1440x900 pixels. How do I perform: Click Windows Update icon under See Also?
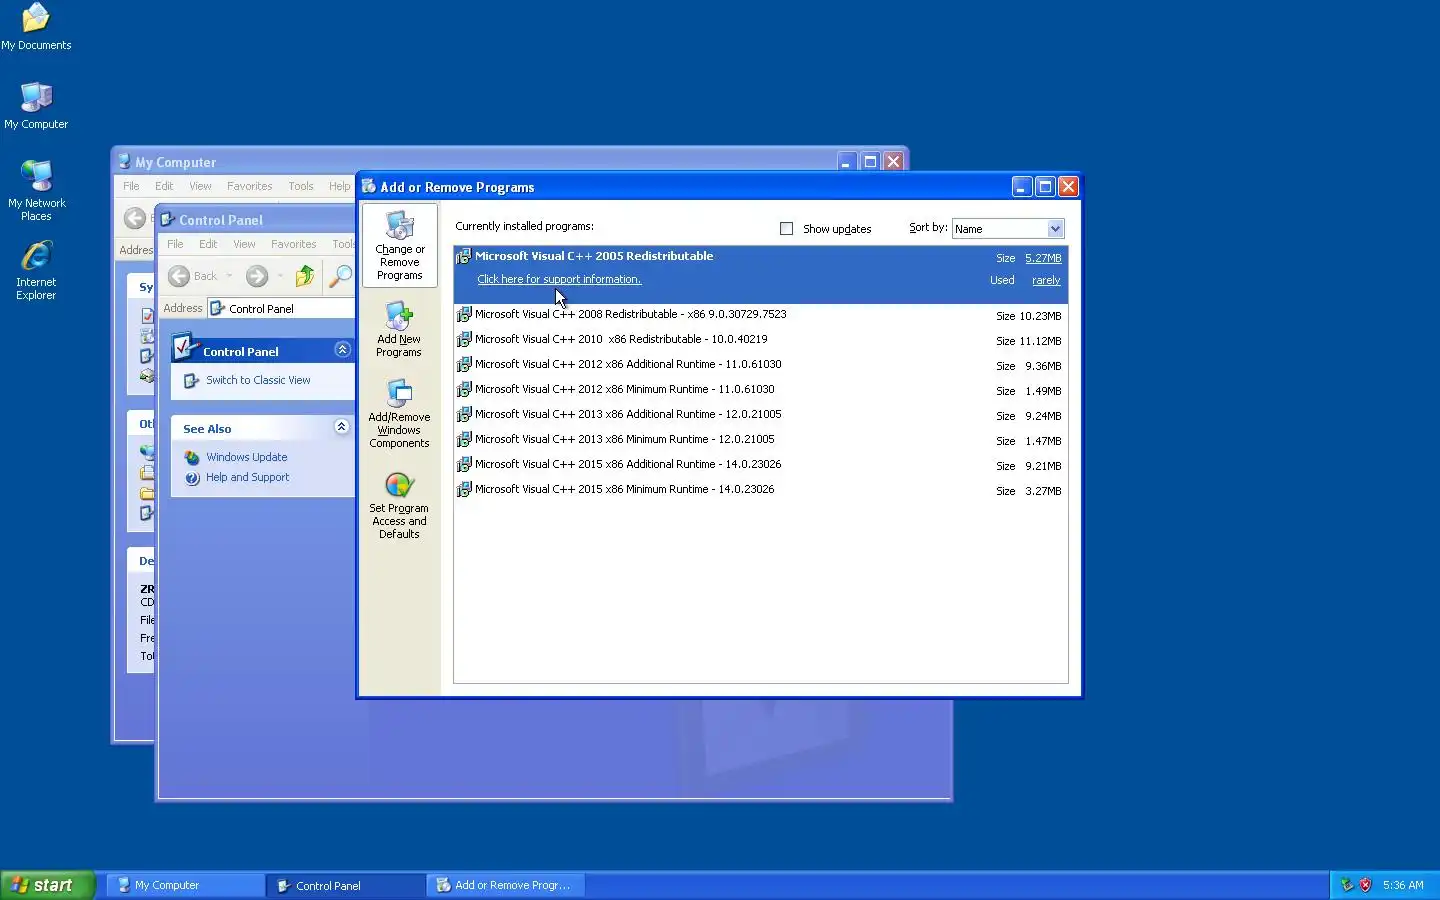click(192, 458)
